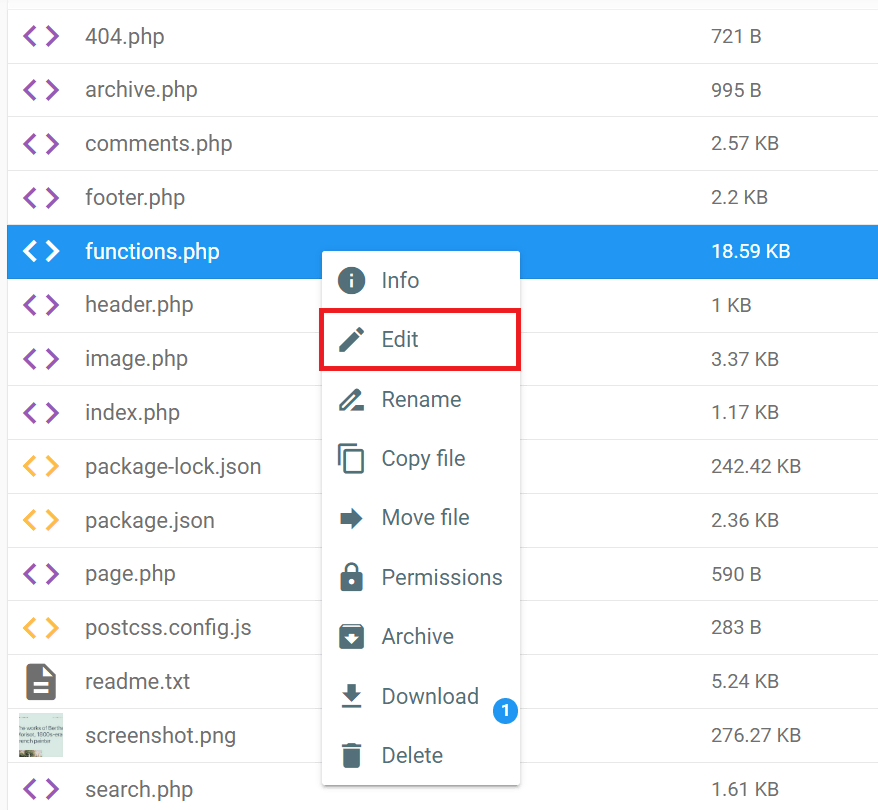
Task: Click the code icon beside functions.php
Action: (40, 251)
